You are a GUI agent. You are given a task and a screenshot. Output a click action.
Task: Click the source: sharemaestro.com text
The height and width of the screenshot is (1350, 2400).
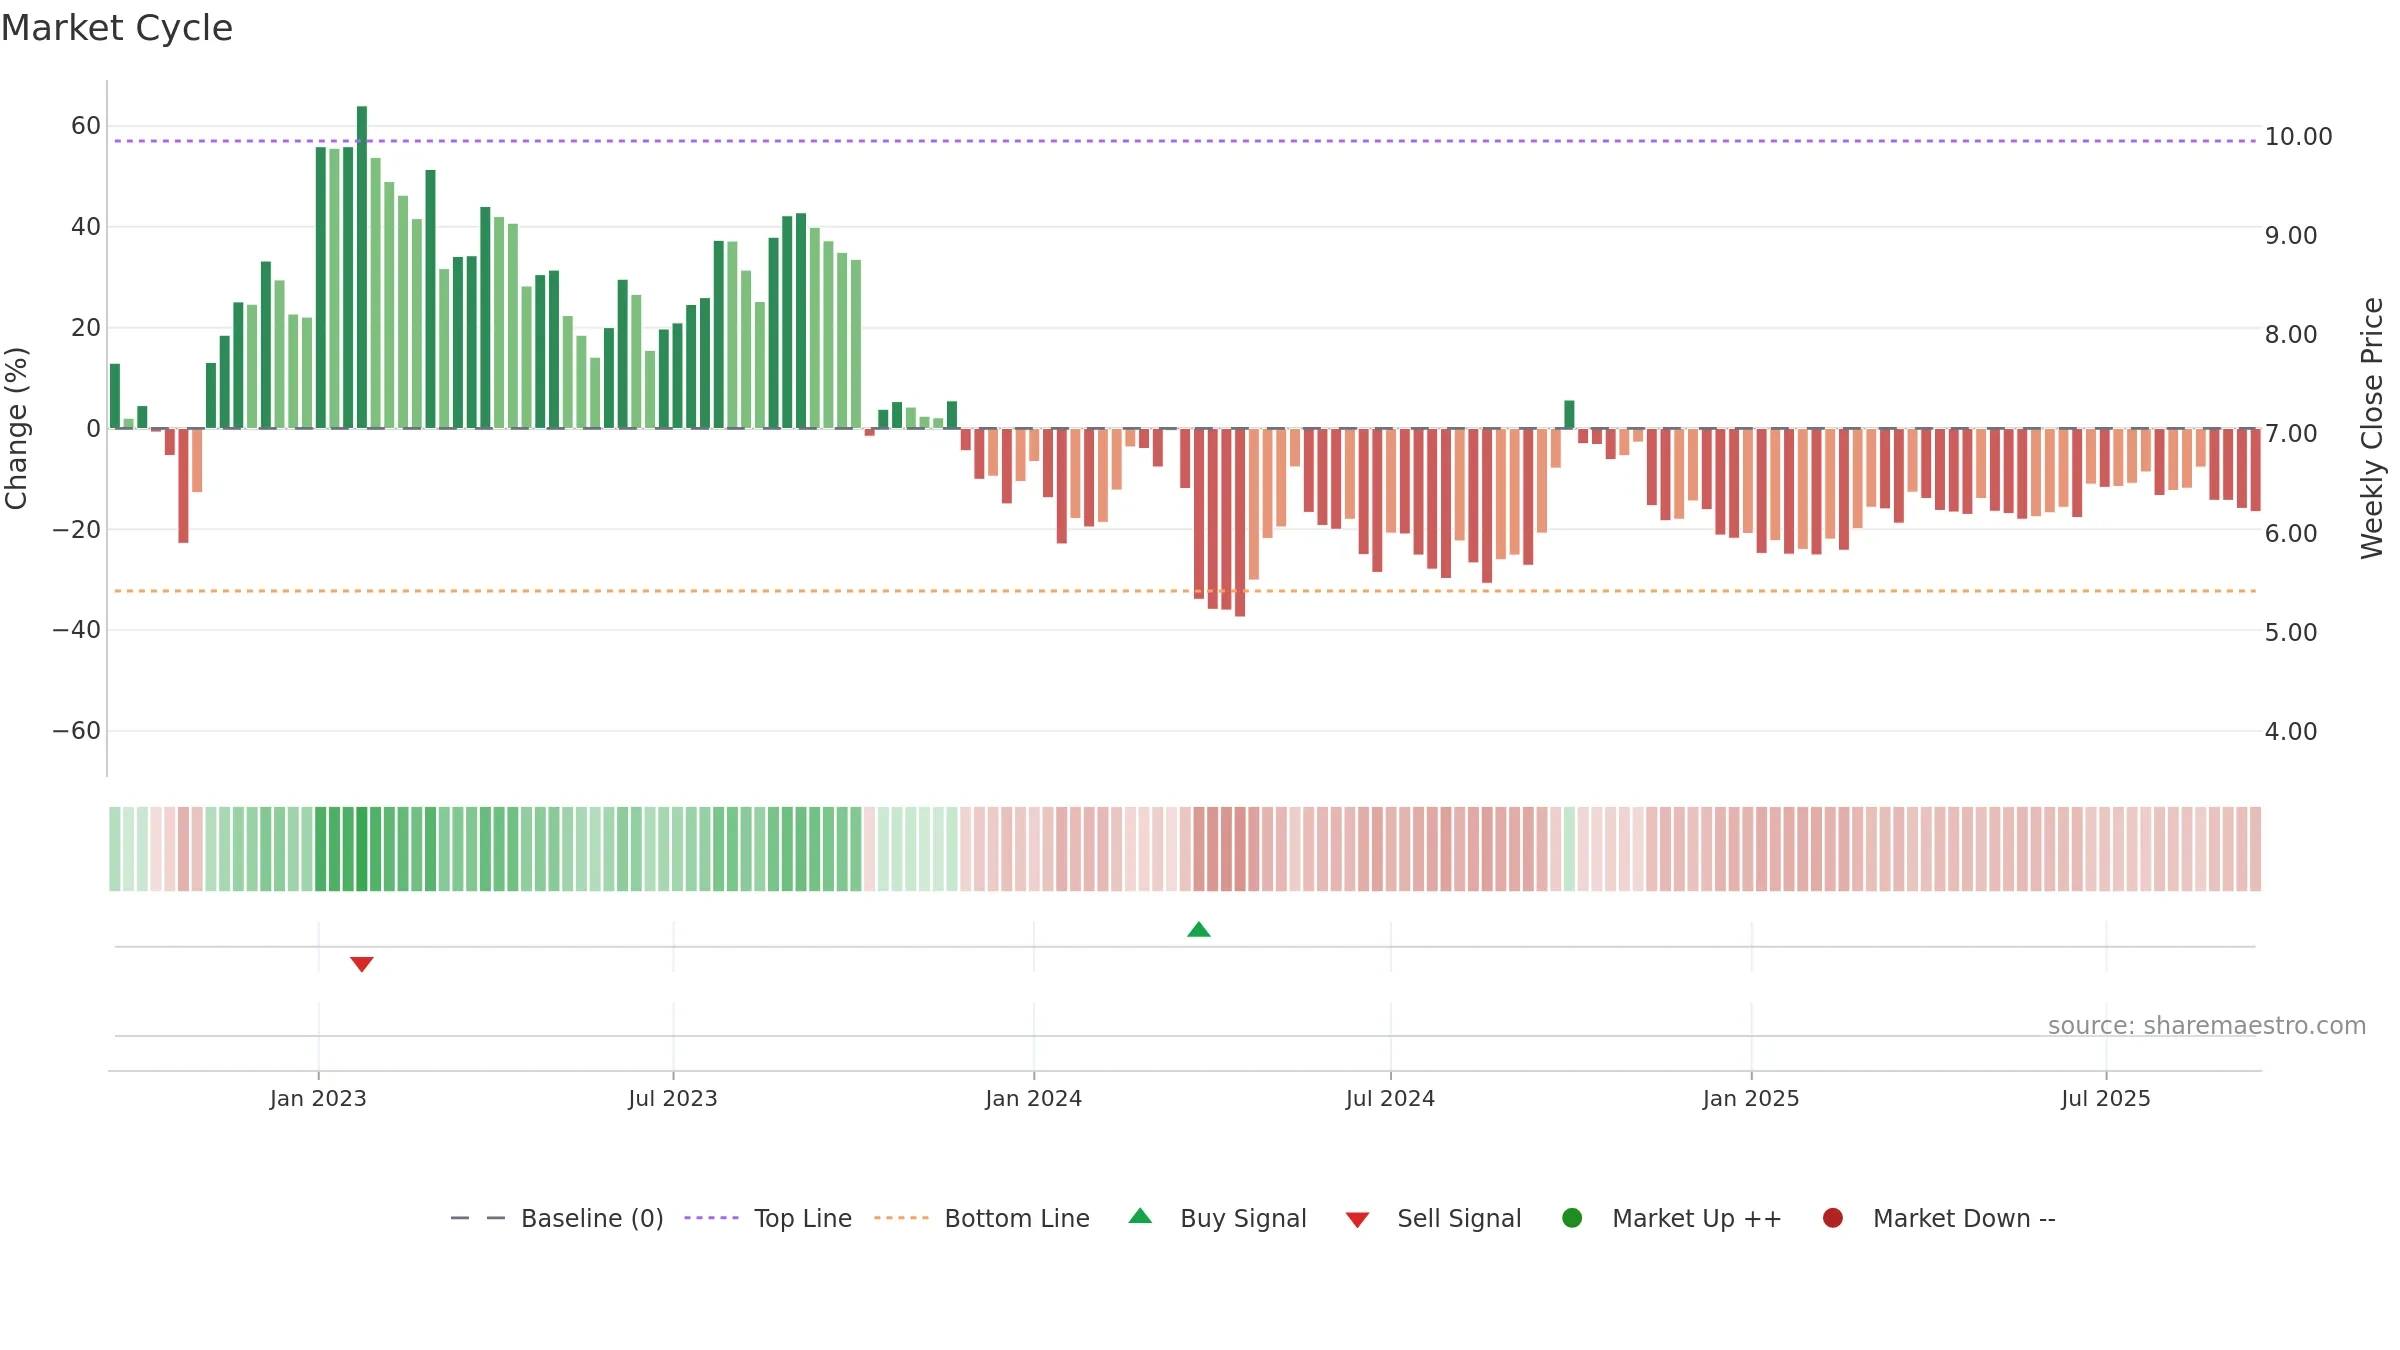coord(2207,1026)
